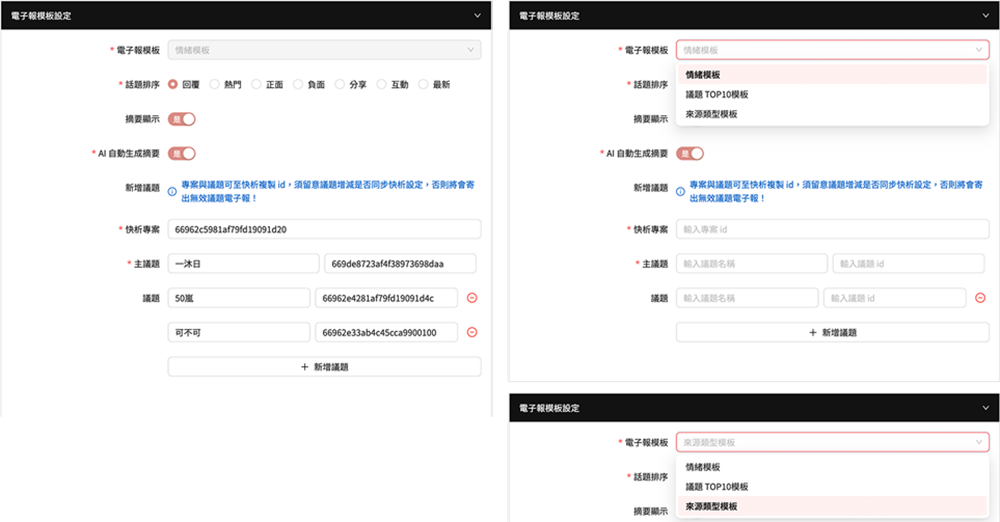This screenshot has height=522, width=1000.
Task: Select the 熱門 sorting option
Action: pos(215,85)
